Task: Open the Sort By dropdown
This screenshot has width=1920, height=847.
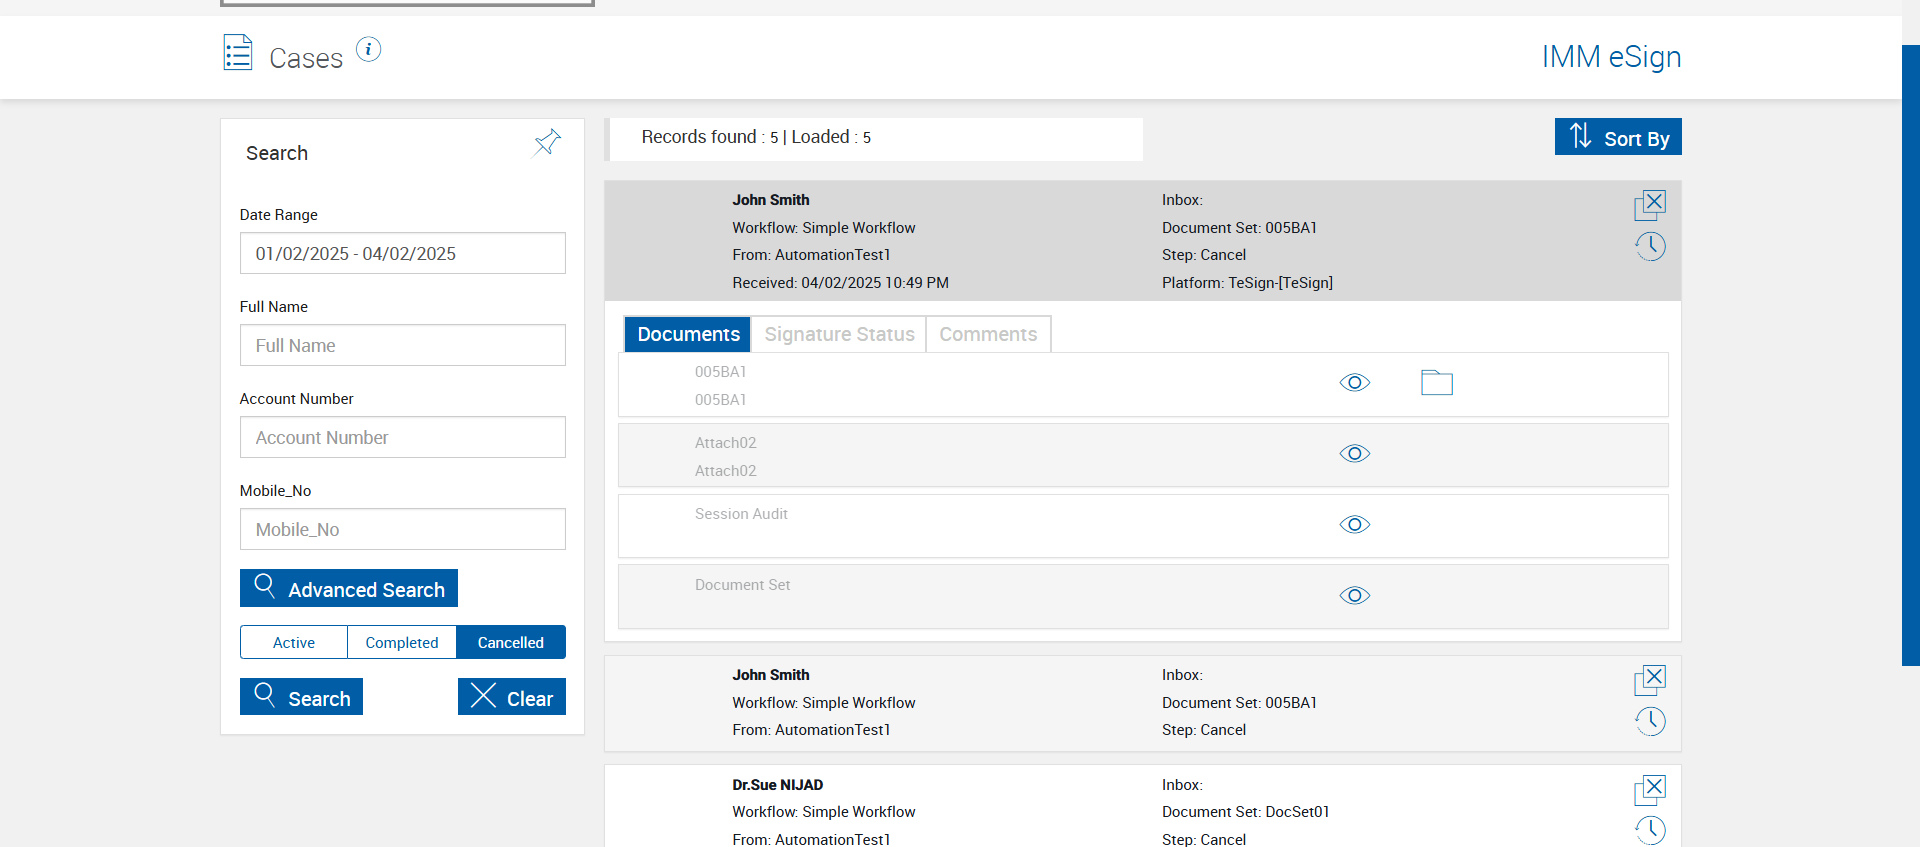Action: pyautogui.click(x=1617, y=137)
